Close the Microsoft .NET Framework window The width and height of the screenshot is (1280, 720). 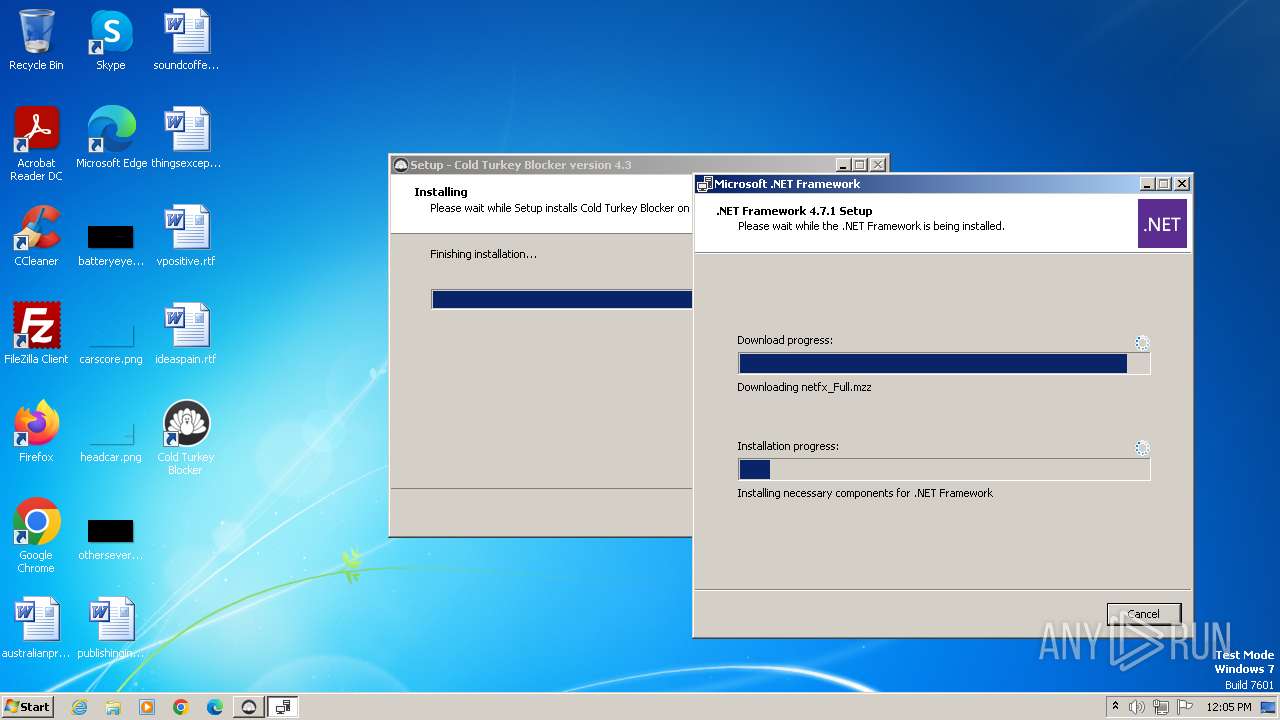click(x=1182, y=184)
